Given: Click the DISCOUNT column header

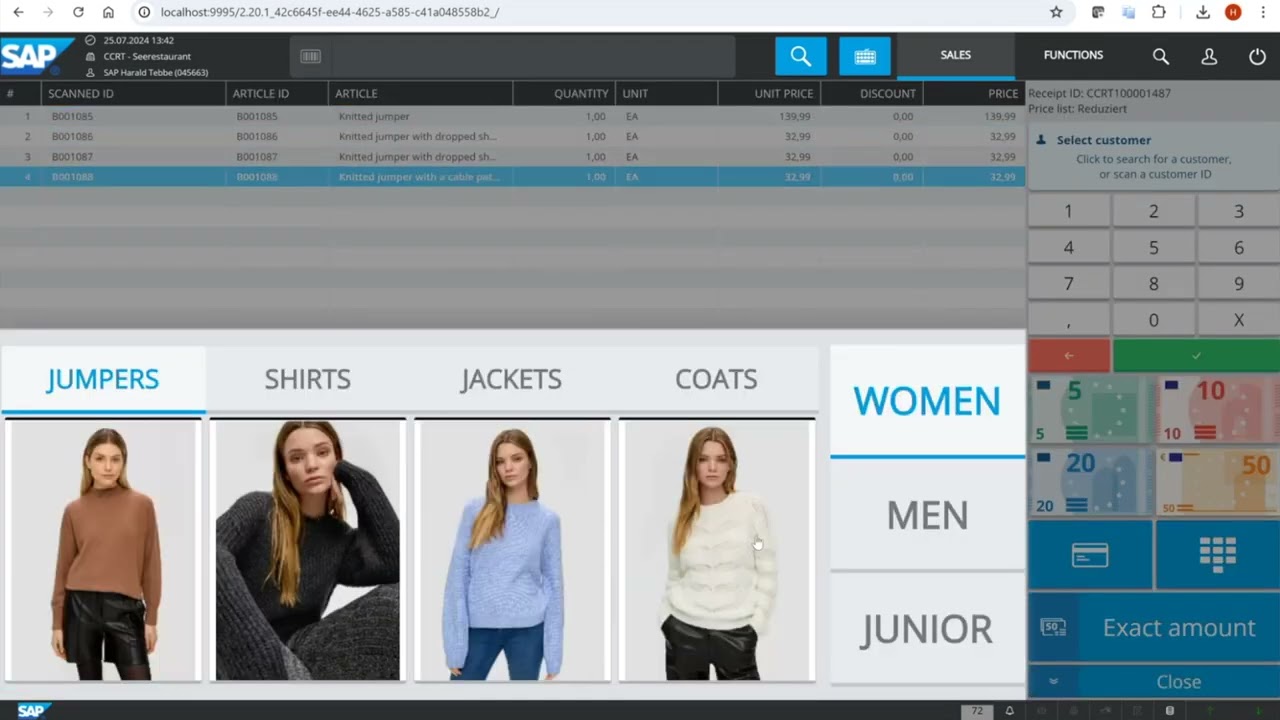Looking at the screenshot, I should tap(871, 93).
